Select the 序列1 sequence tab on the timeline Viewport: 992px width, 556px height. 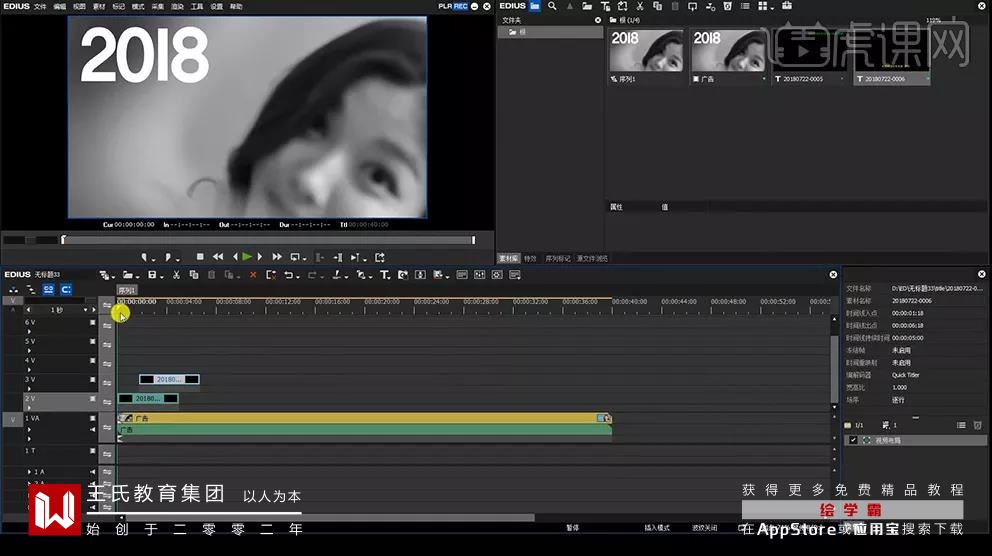click(127, 290)
